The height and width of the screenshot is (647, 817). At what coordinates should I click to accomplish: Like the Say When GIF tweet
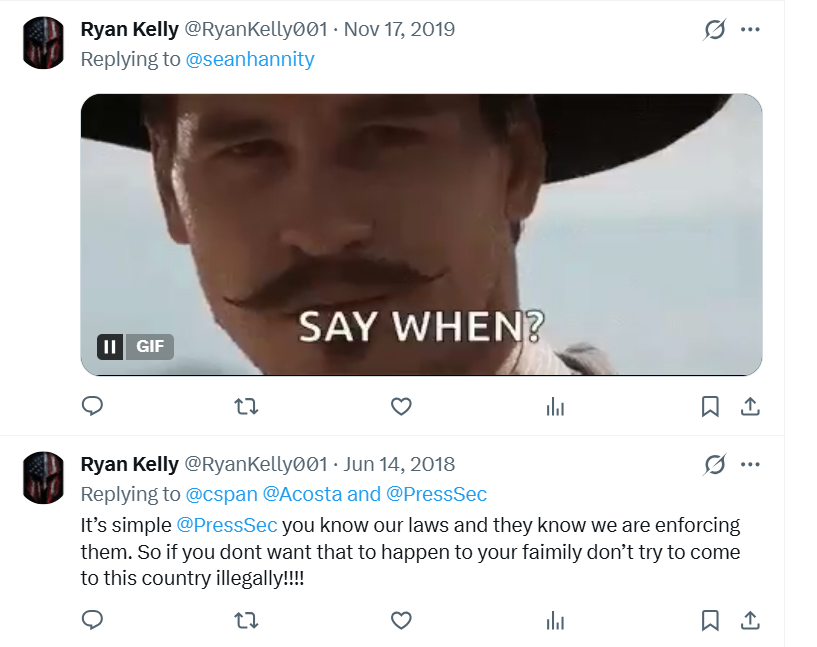click(401, 406)
